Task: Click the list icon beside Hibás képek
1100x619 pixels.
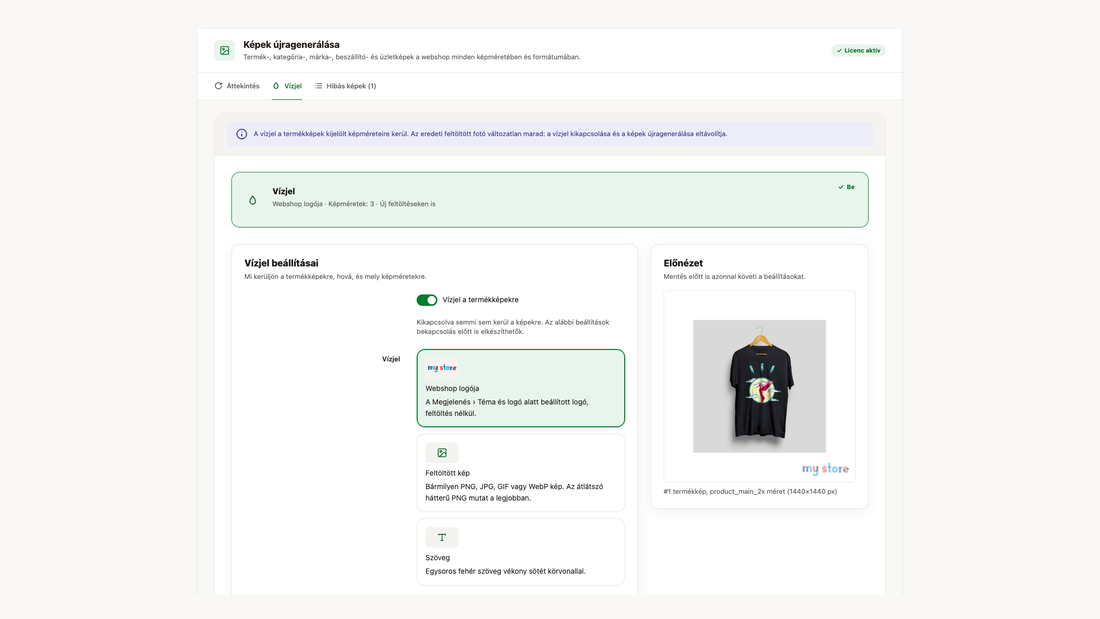Action: tap(318, 86)
